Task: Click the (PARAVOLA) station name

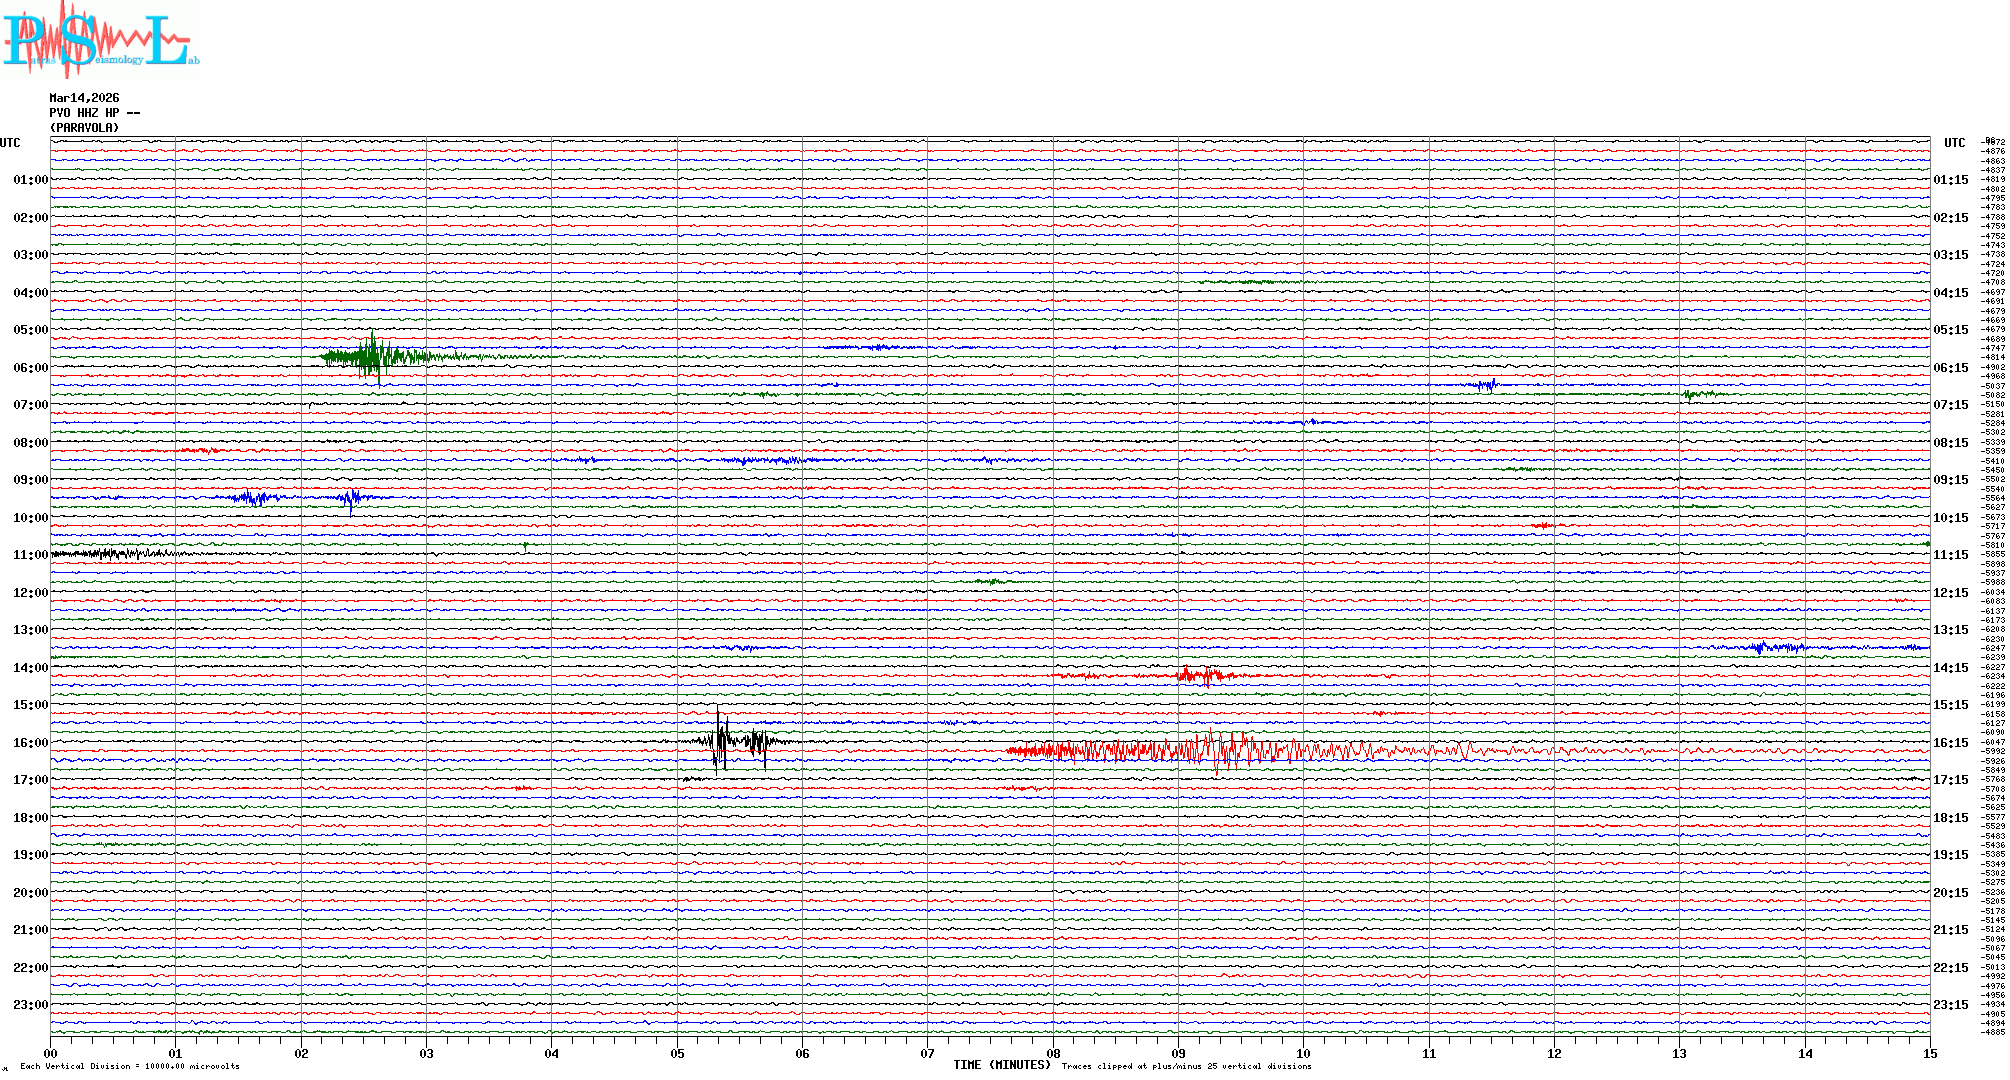Action: click(84, 128)
